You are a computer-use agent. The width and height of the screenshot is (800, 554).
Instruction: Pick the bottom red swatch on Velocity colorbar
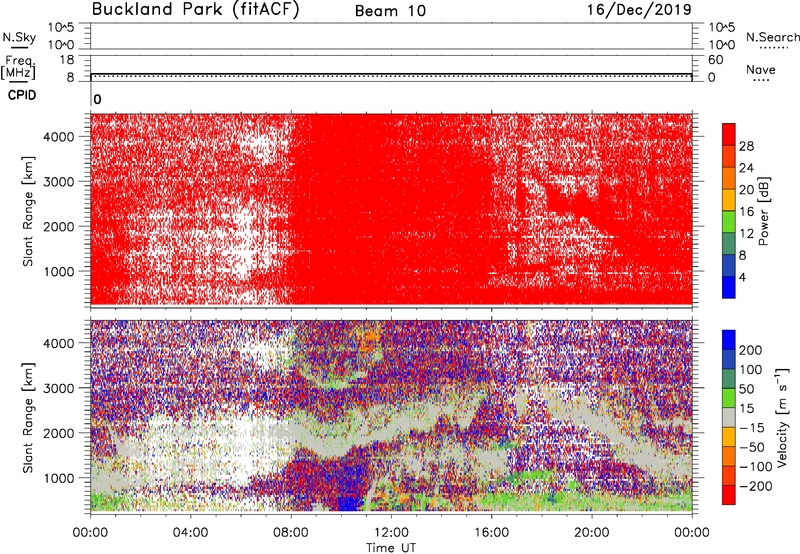click(x=729, y=495)
